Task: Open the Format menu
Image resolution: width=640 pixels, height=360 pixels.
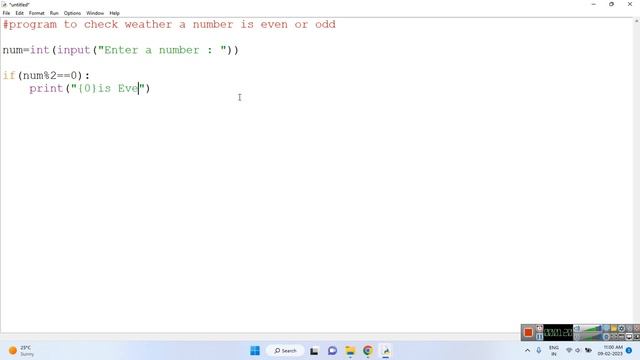Action: pyautogui.click(x=36, y=13)
